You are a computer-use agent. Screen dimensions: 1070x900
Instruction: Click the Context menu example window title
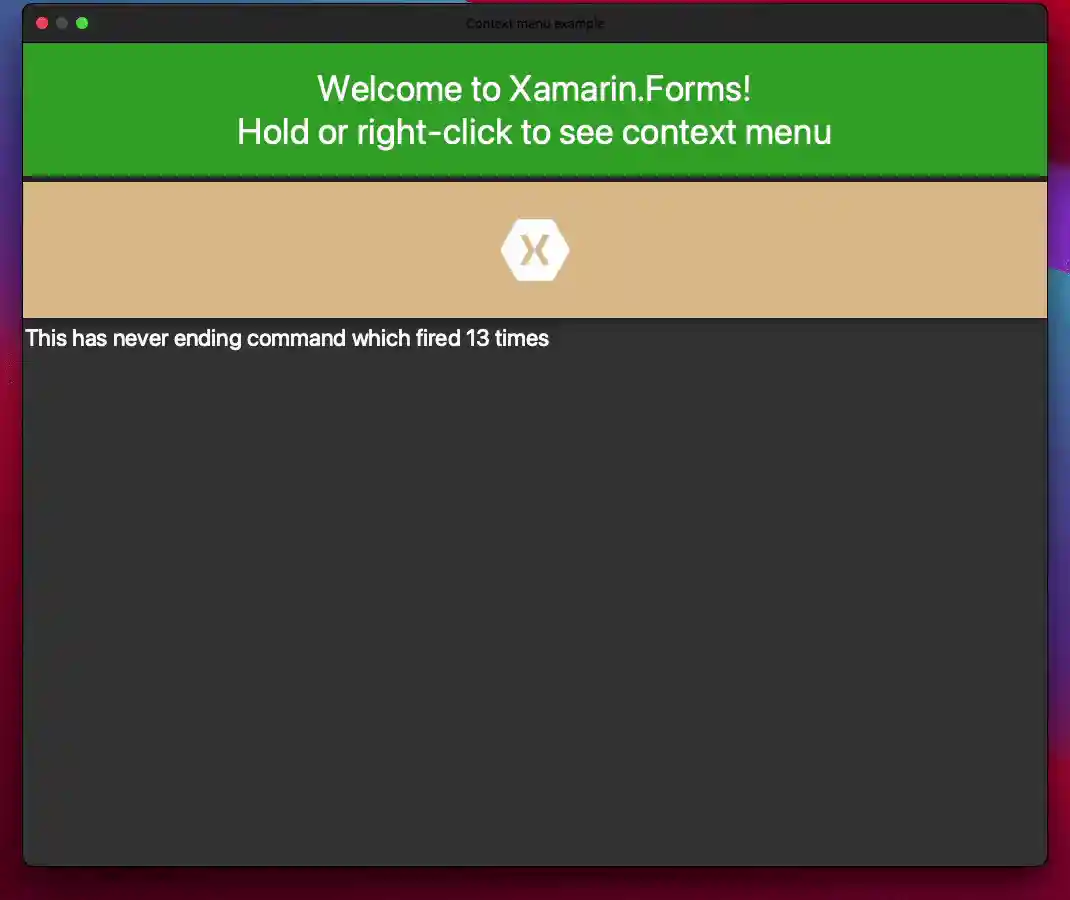535,23
